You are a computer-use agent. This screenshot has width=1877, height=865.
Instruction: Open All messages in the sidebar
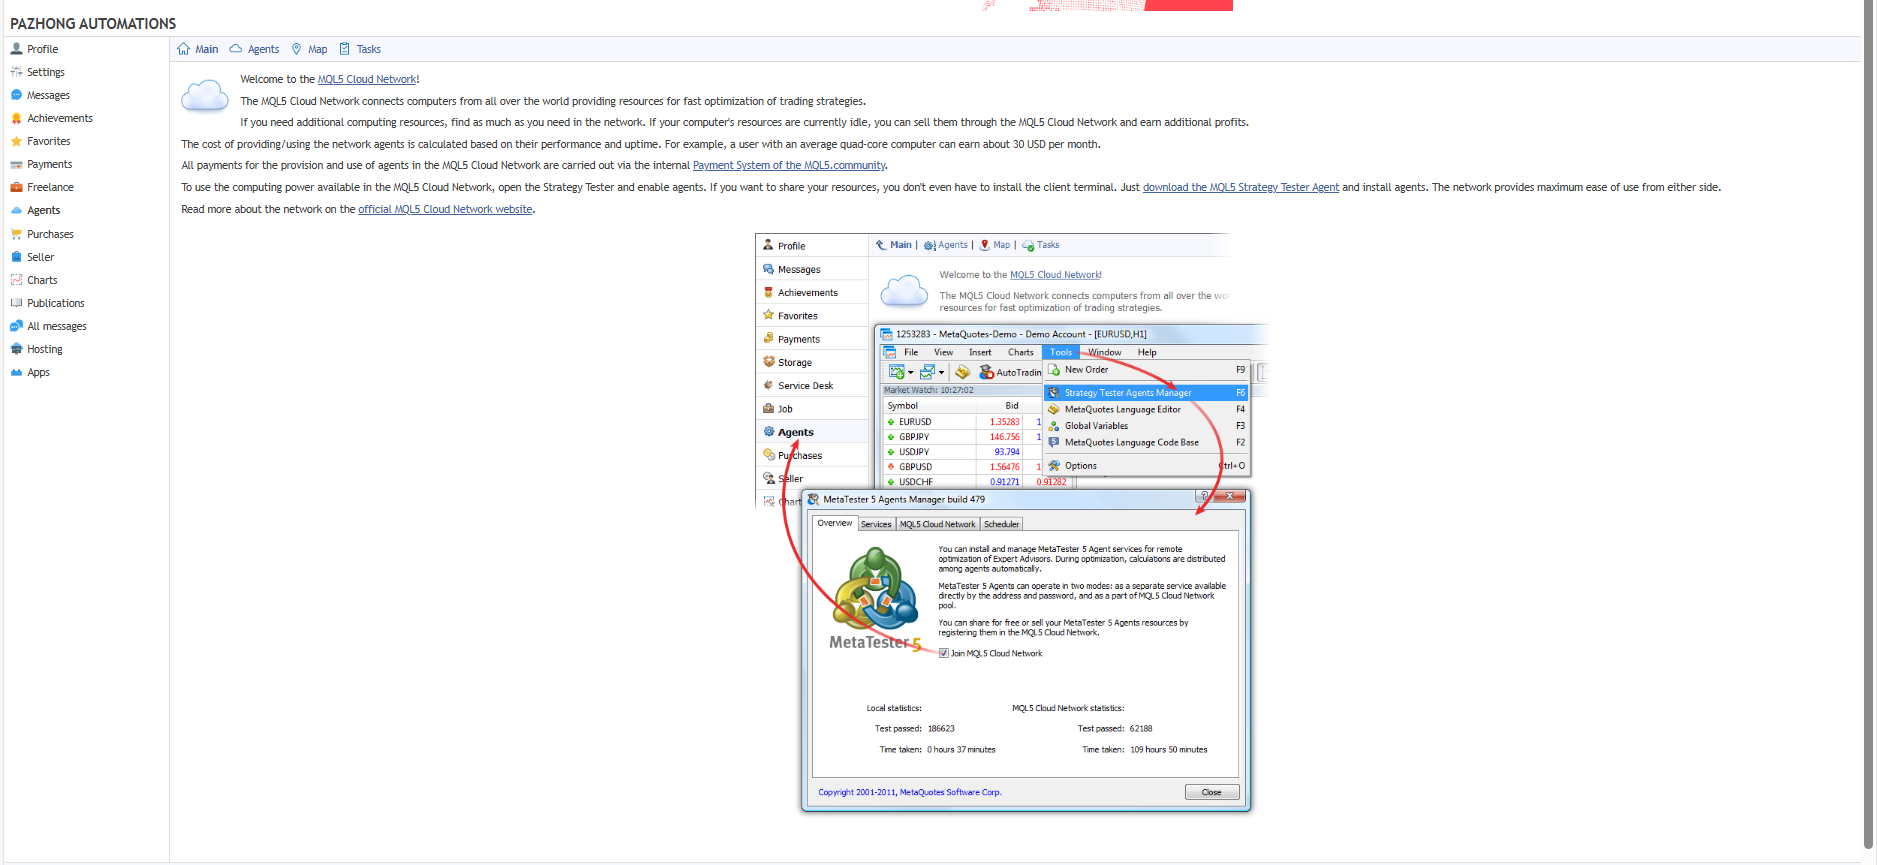click(57, 326)
